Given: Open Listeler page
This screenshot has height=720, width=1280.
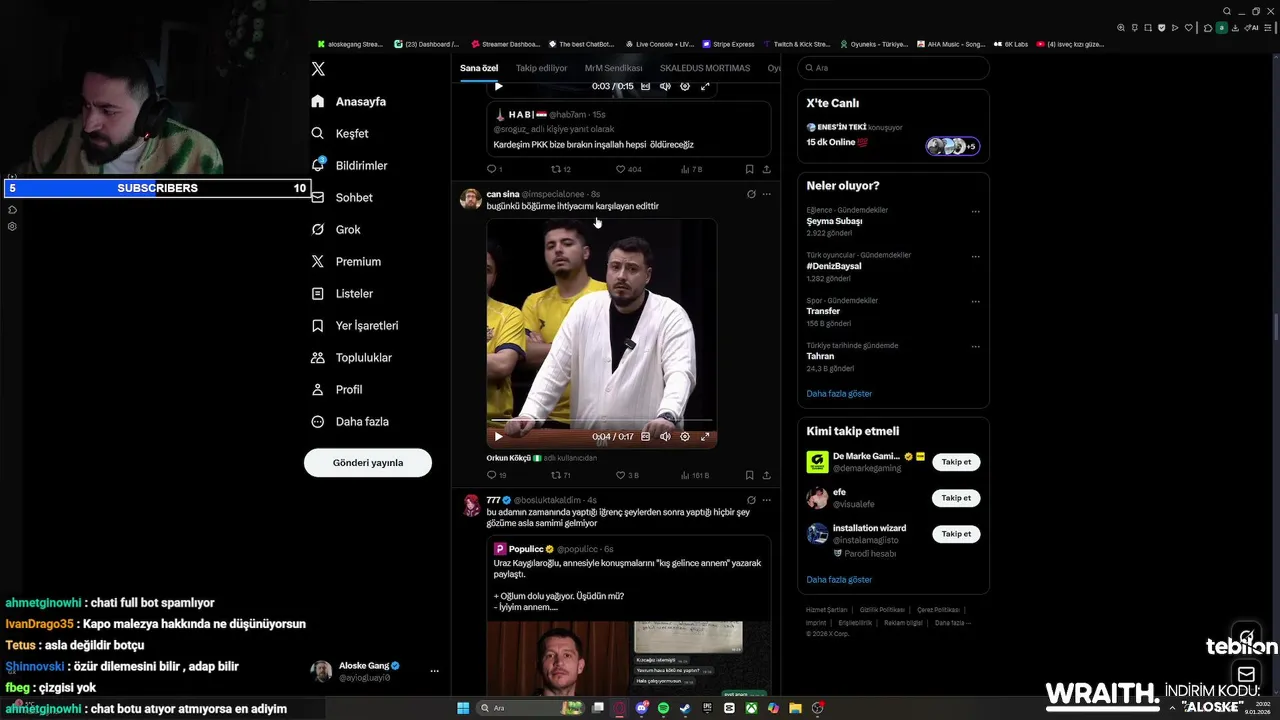Looking at the screenshot, I should point(342,293).
